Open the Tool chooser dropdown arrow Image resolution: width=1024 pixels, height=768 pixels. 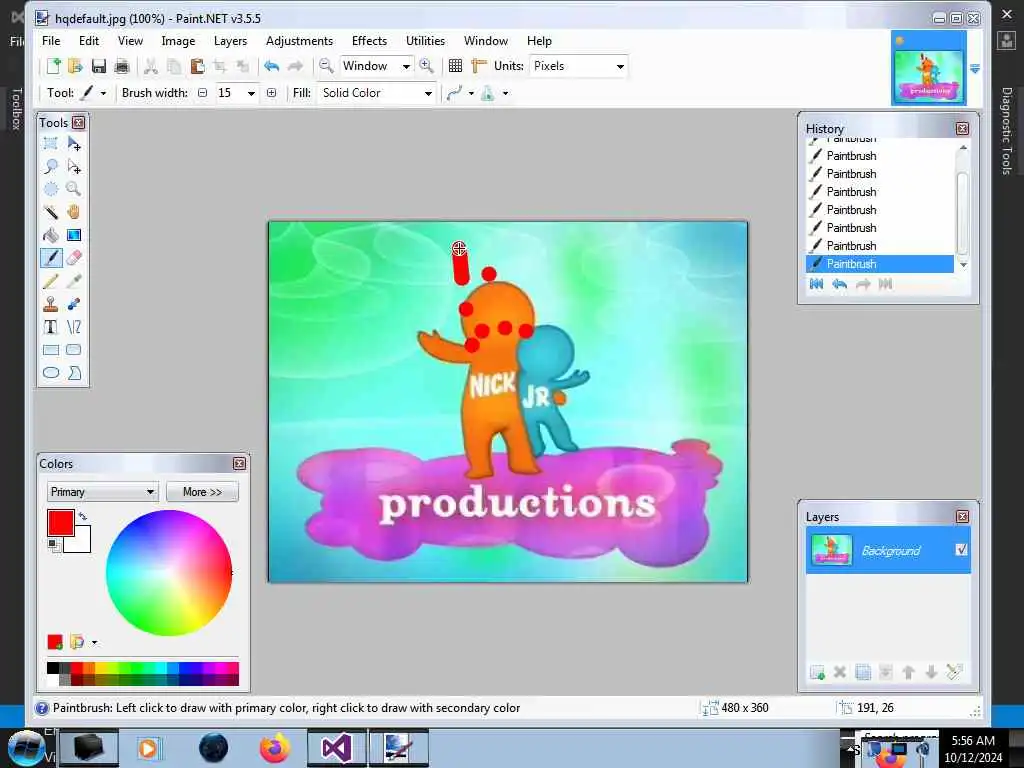click(103, 93)
